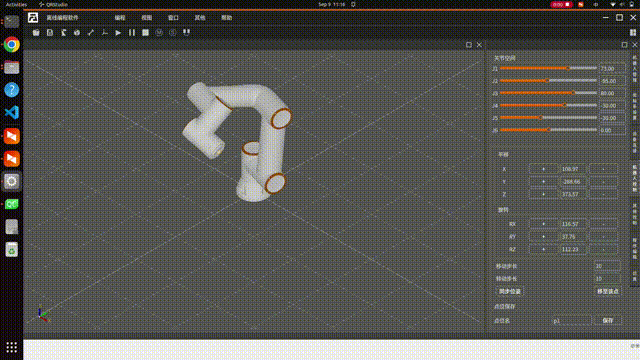This screenshot has width=640, height=360.
Task: Open Visual Studio Code from the Ubuntu dock
Action: tap(11, 112)
